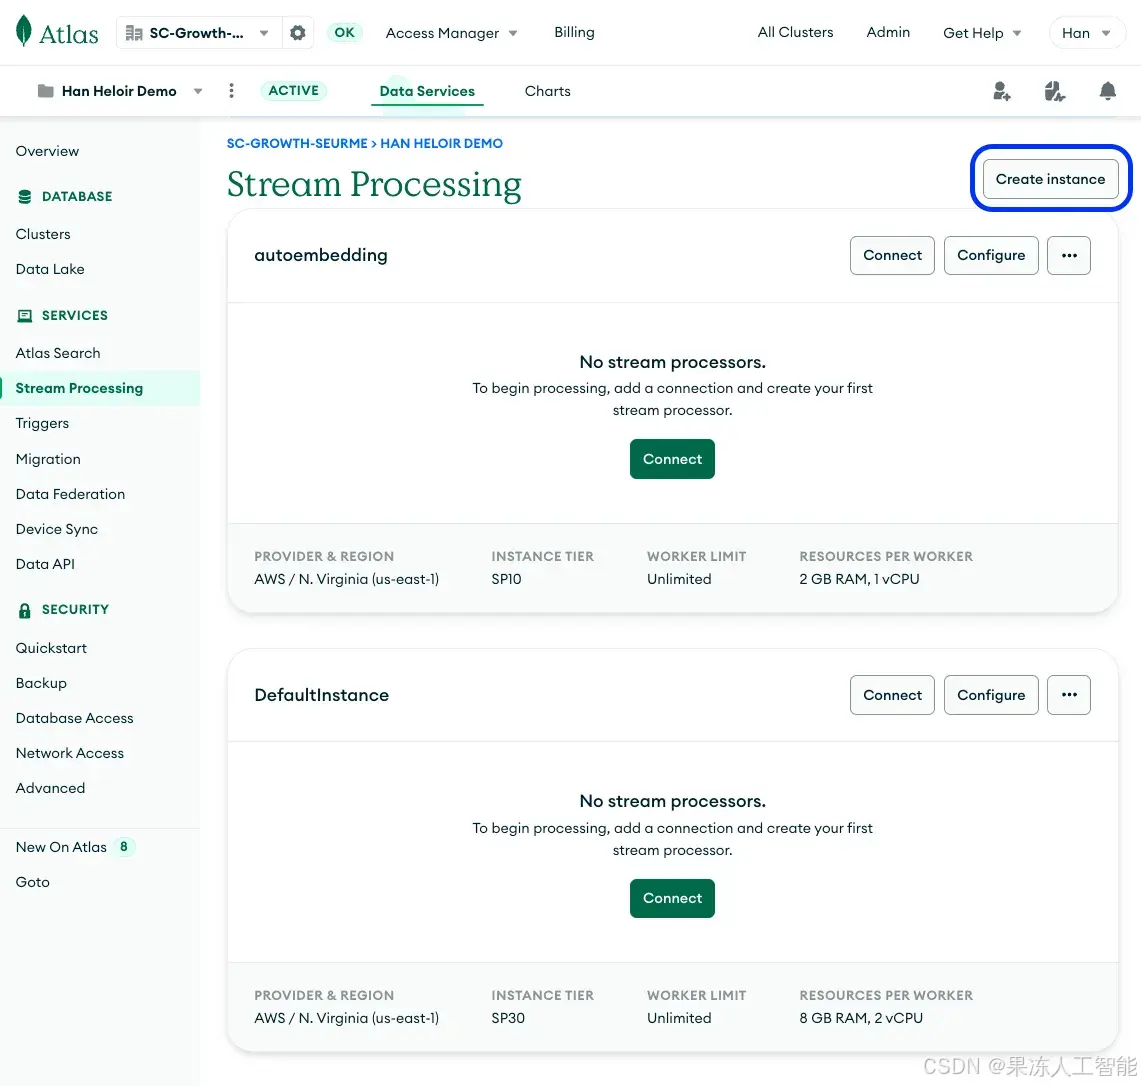Image resolution: width=1141 pixels, height=1086 pixels.
Task: Click 2 GB RAM, 1 vCPU value
Action: tap(859, 579)
